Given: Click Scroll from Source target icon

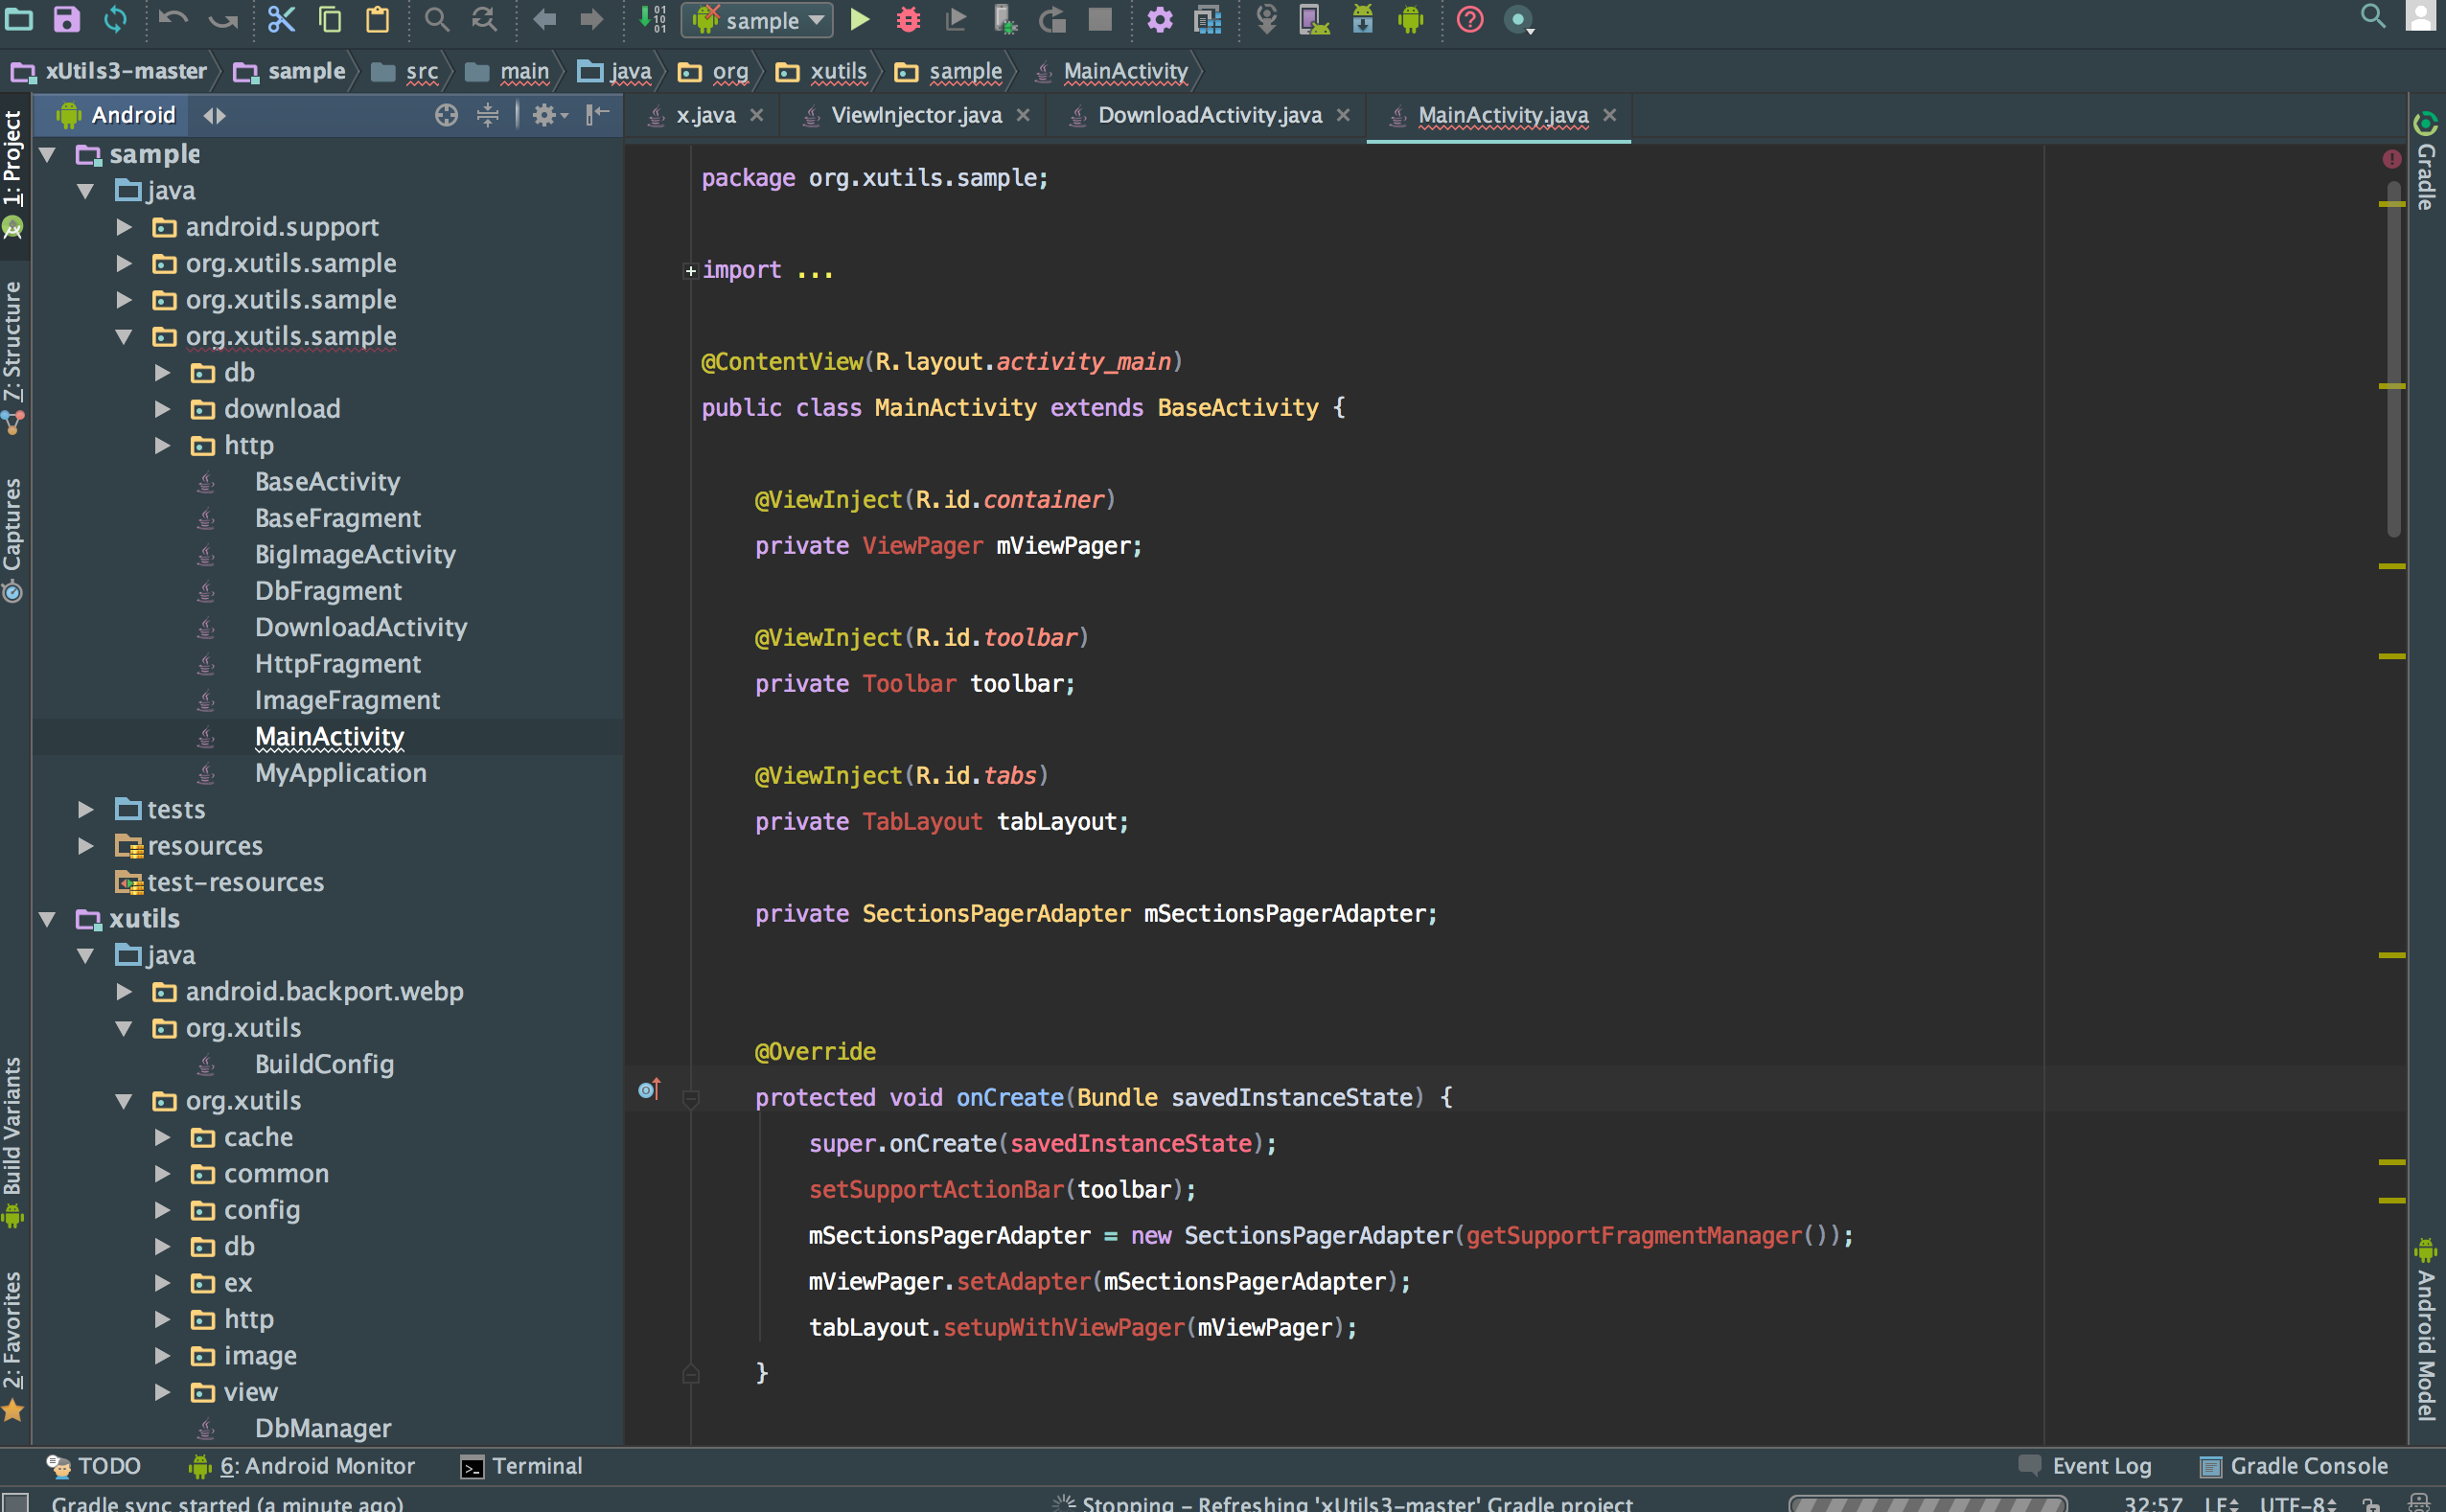Looking at the screenshot, I should (446, 115).
